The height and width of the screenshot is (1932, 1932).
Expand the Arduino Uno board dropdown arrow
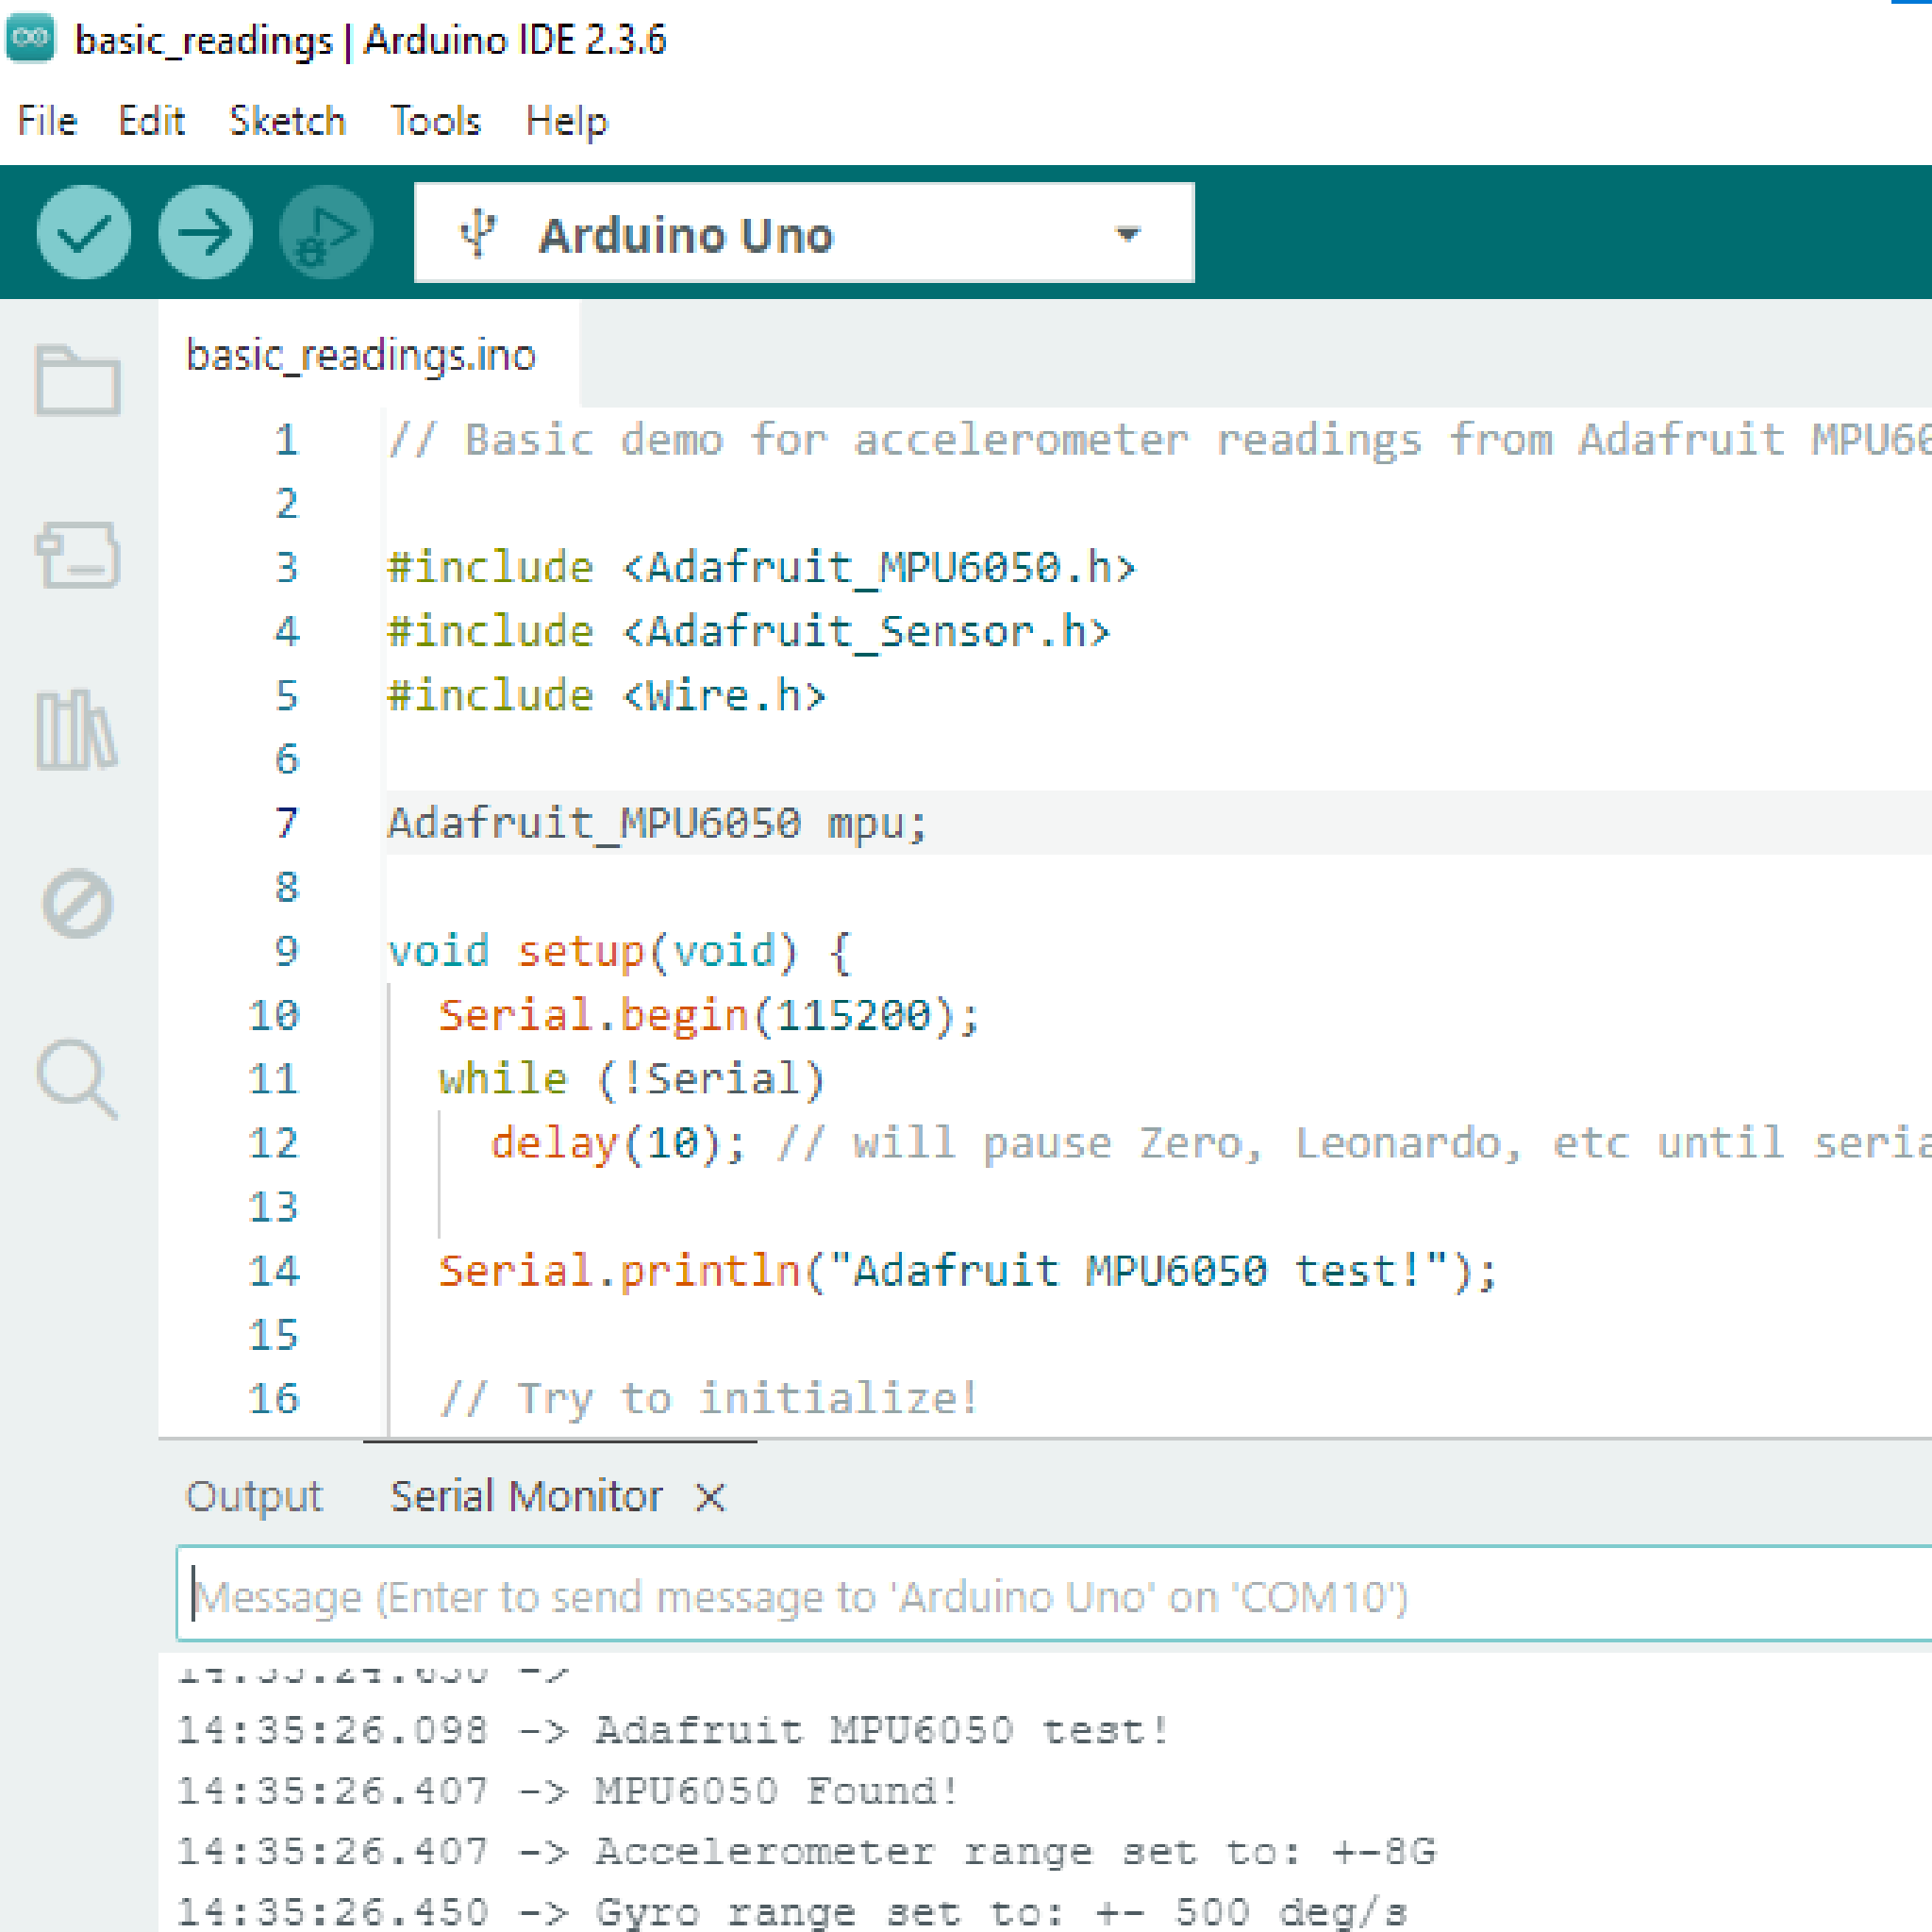click(1127, 234)
